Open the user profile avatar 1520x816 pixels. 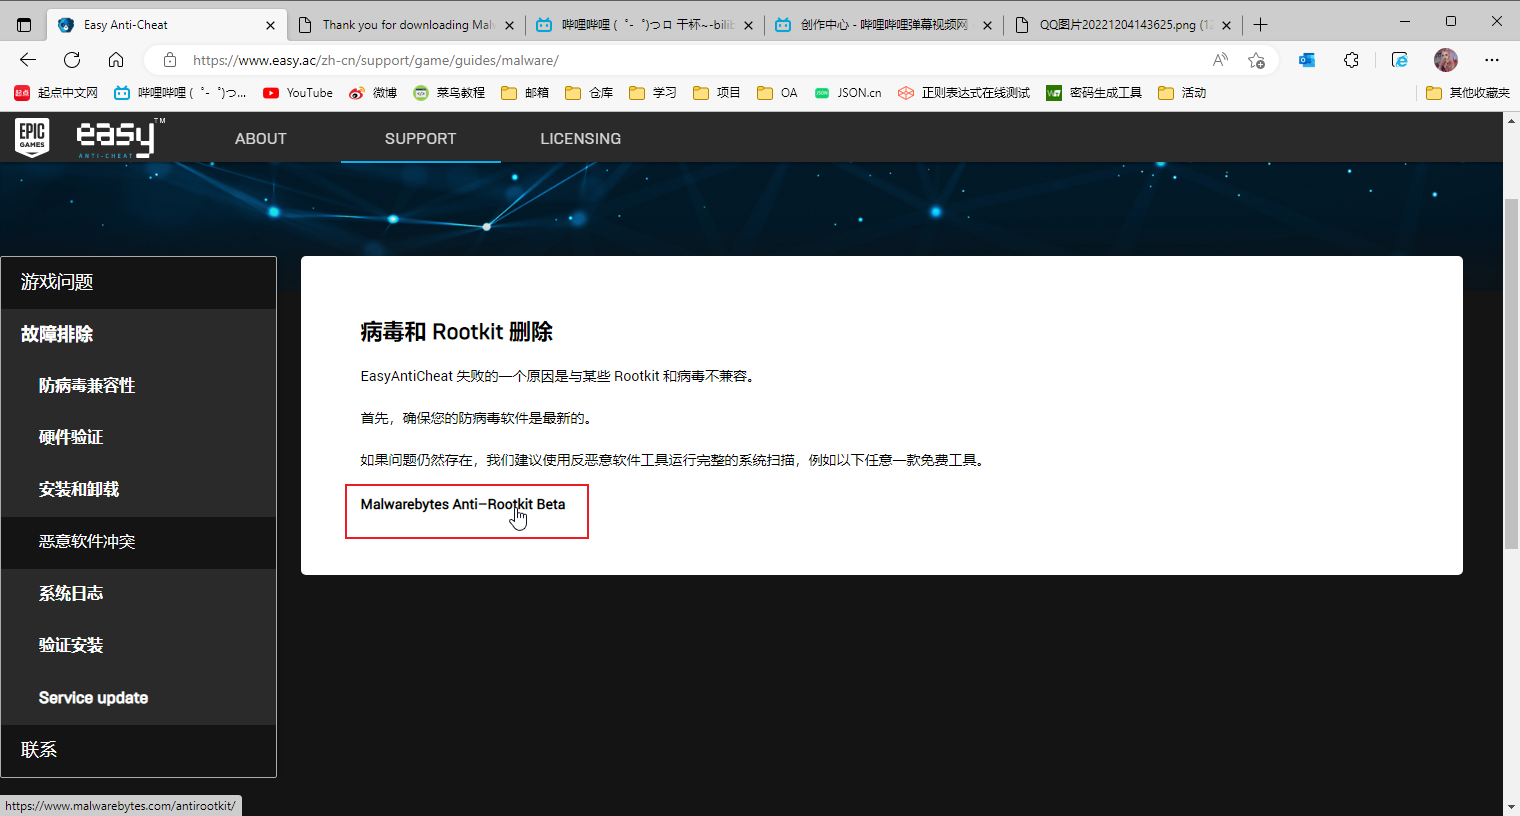coord(1446,60)
